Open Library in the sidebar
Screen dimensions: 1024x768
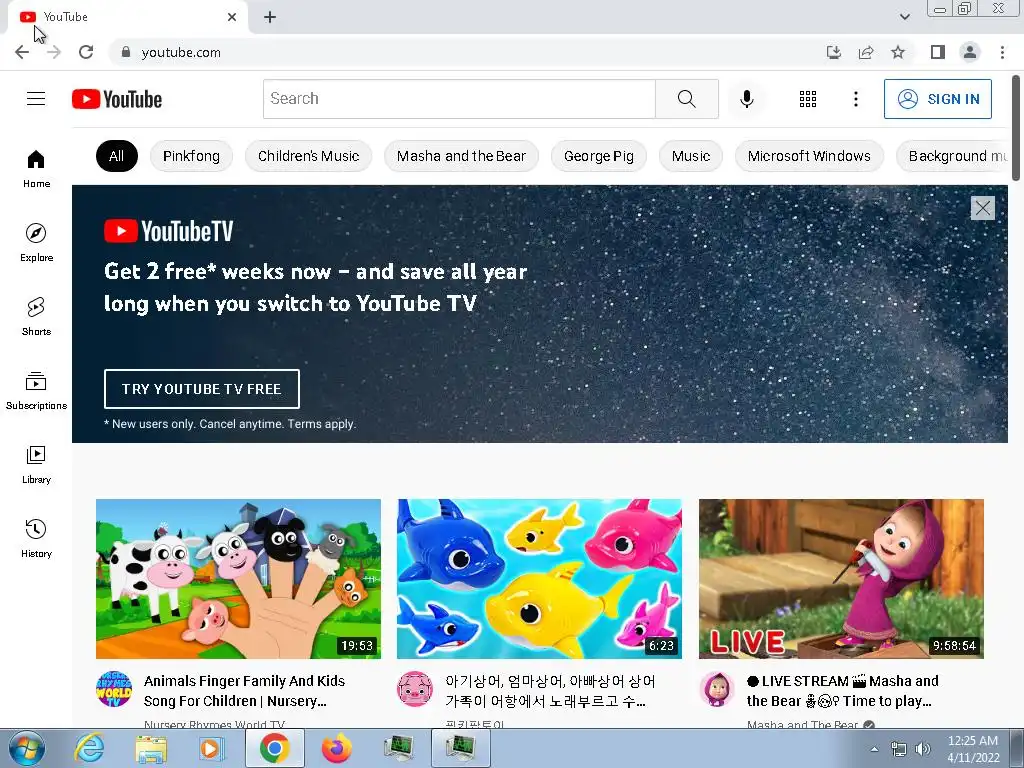36,464
